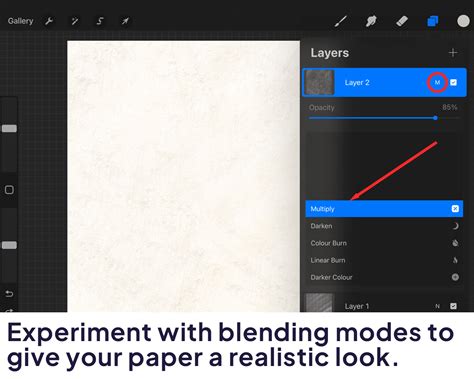
Task: Click the Layer 2 thumbnail
Action: pos(320,82)
